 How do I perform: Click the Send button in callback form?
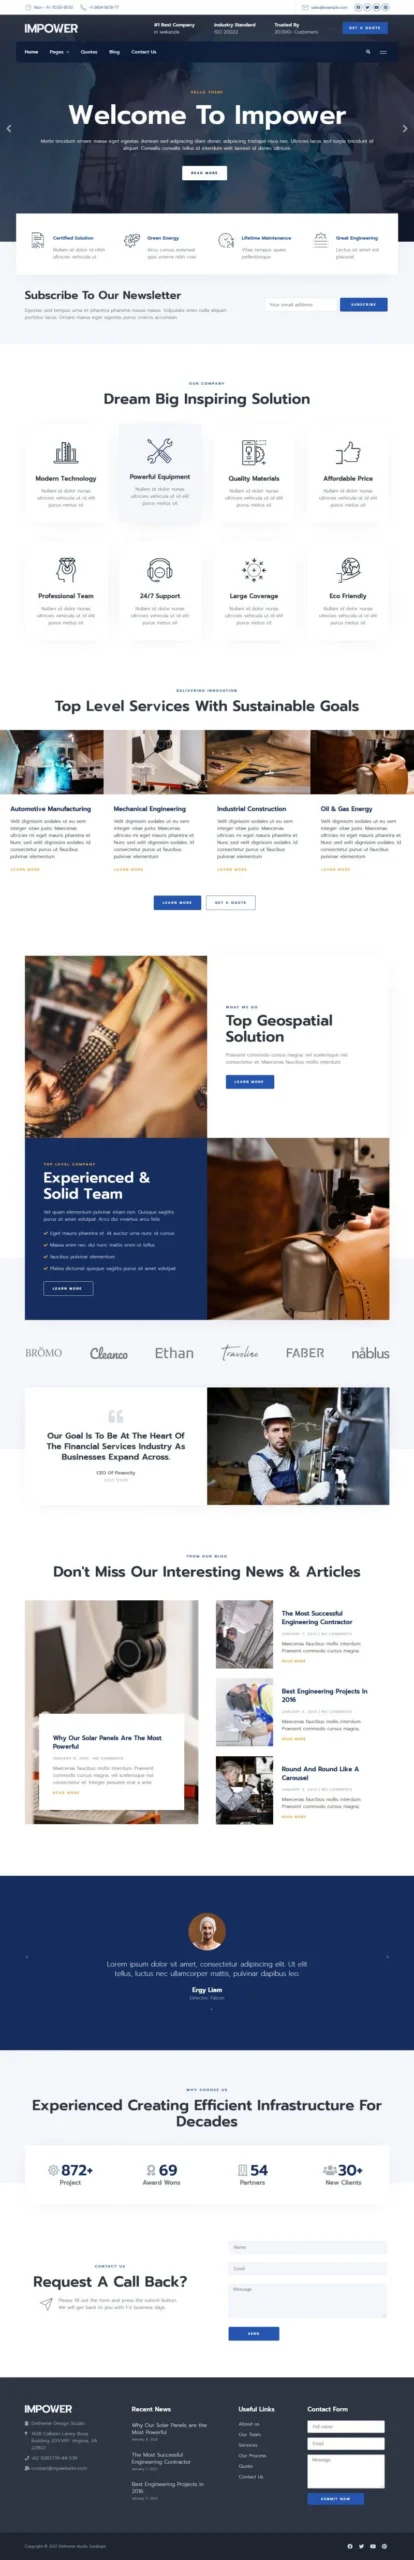pyautogui.click(x=254, y=2333)
